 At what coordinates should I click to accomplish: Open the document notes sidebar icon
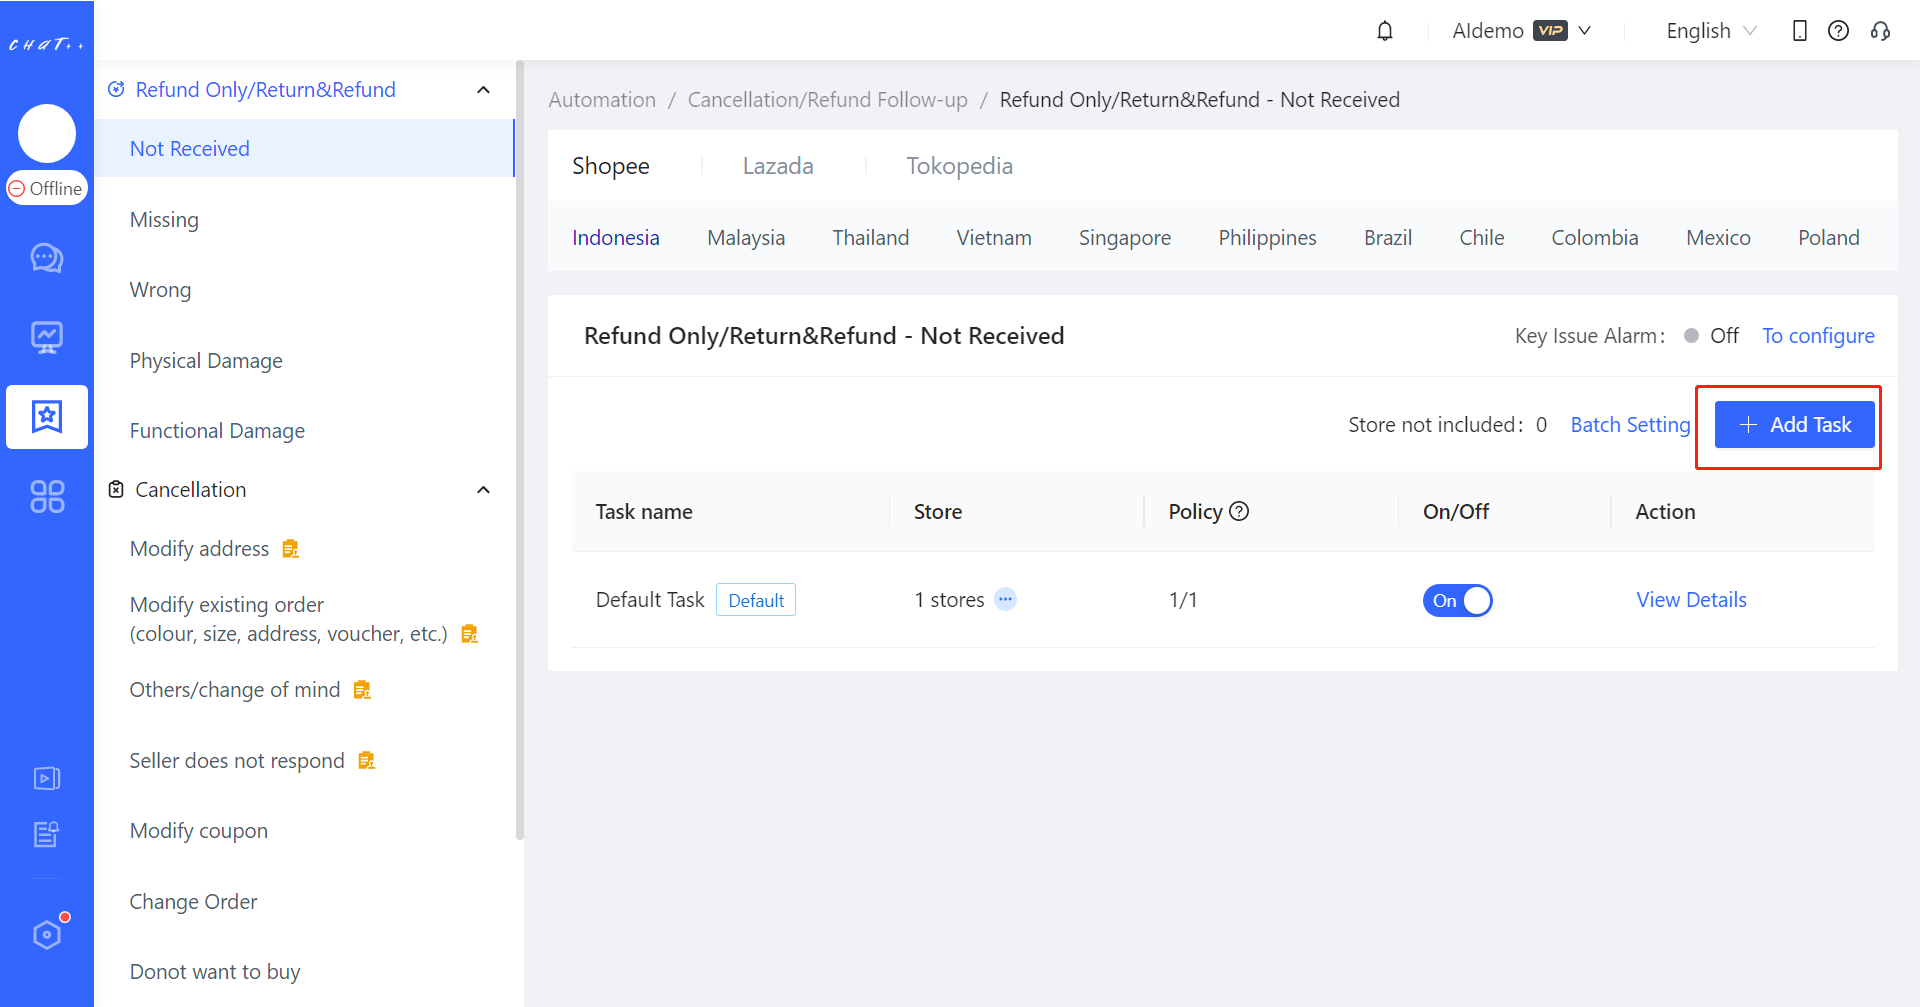pos(47,834)
